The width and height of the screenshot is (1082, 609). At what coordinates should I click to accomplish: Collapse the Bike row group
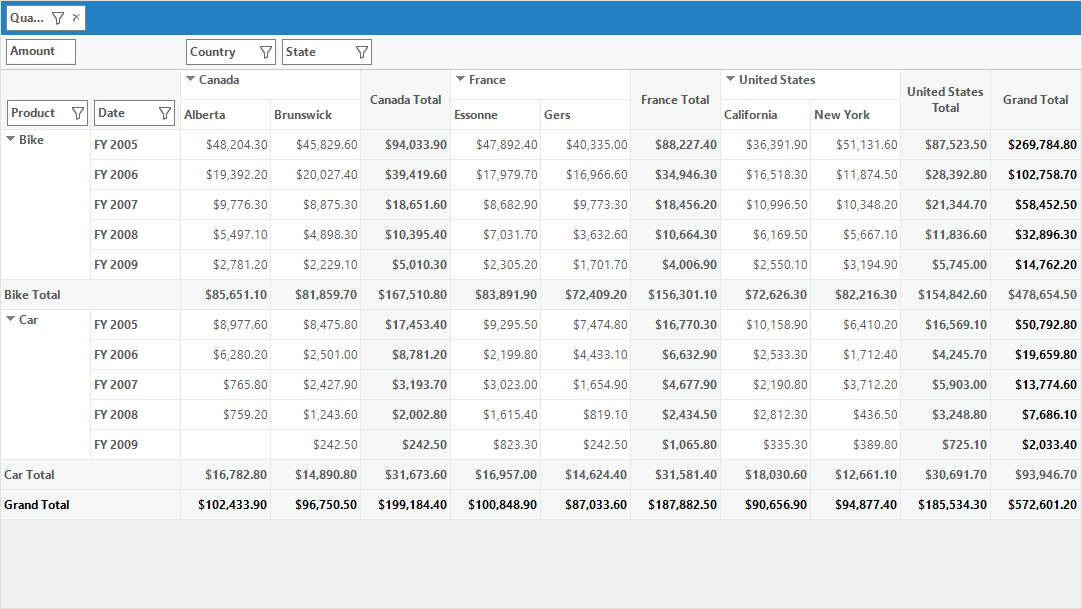[10, 139]
